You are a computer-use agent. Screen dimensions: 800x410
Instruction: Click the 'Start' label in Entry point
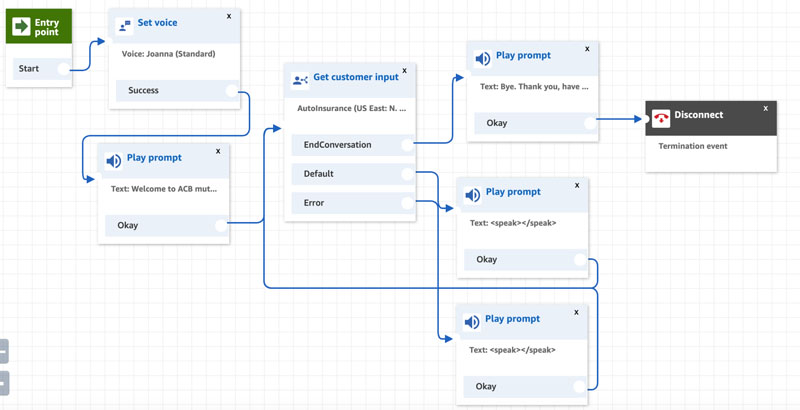point(29,69)
